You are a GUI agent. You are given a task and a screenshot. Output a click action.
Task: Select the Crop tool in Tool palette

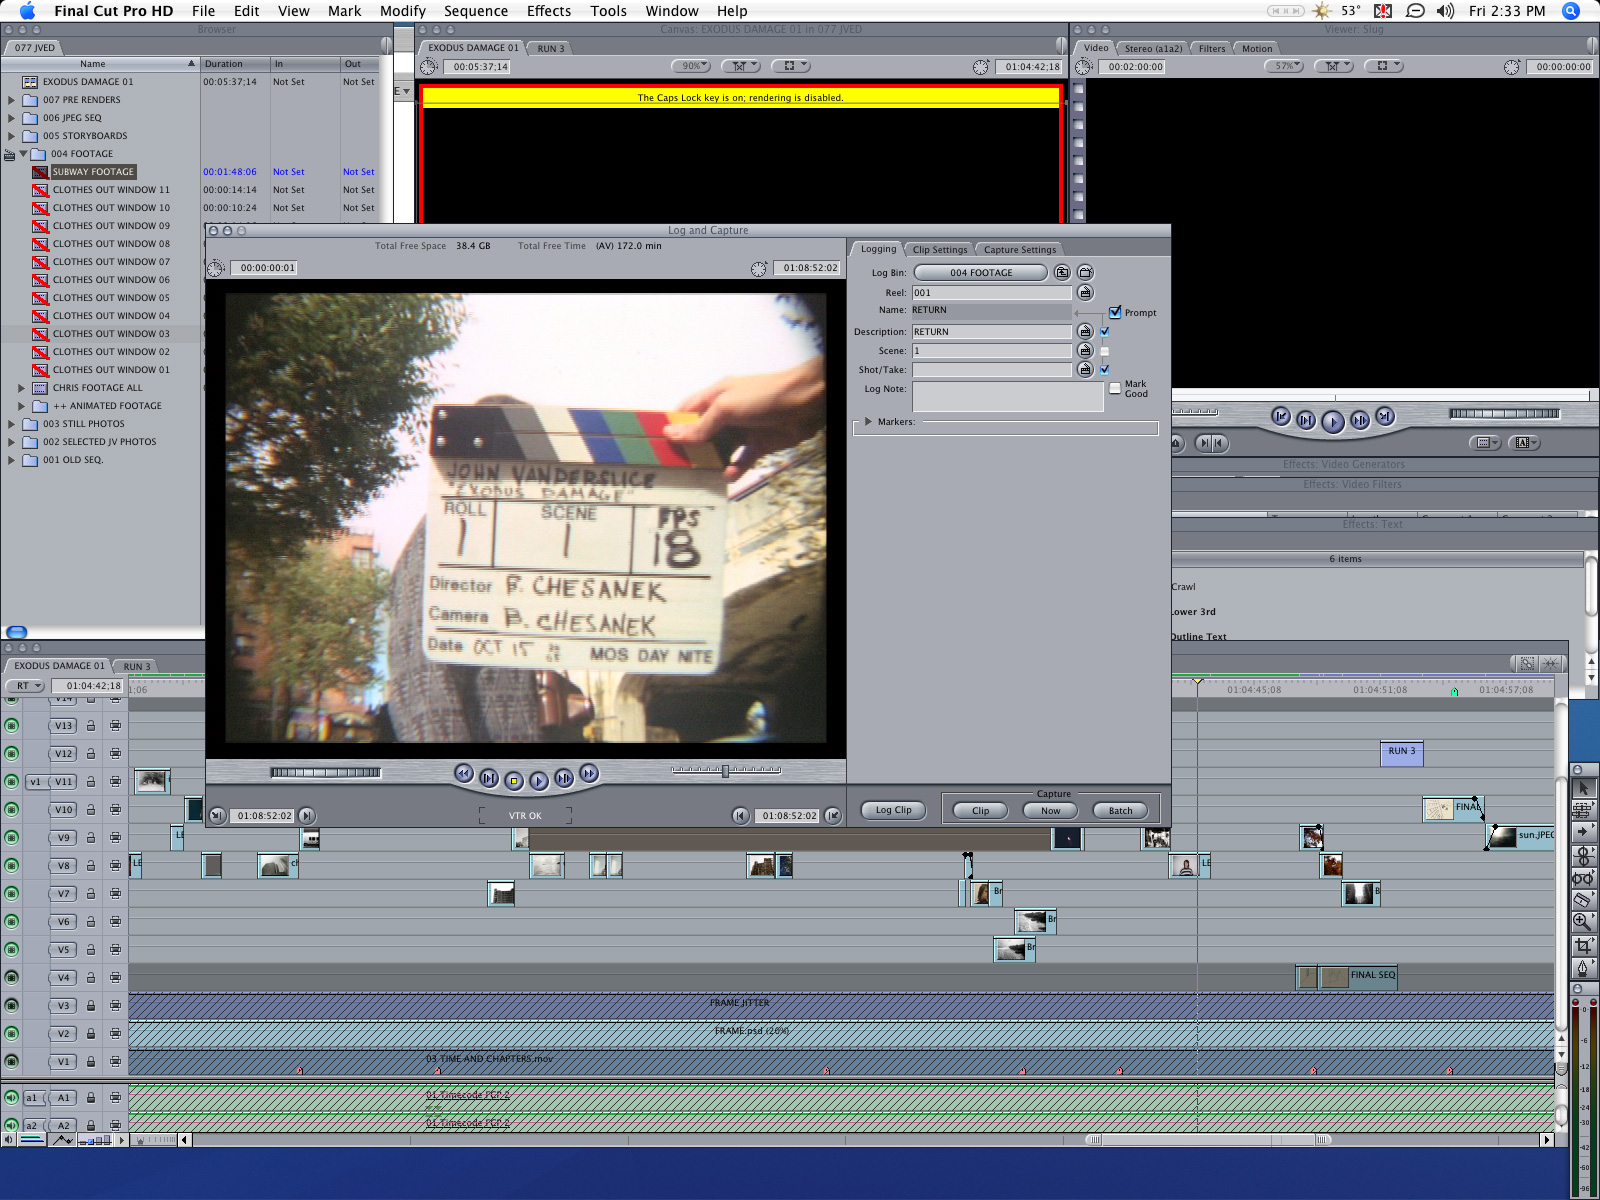[x=1583, y=944]
